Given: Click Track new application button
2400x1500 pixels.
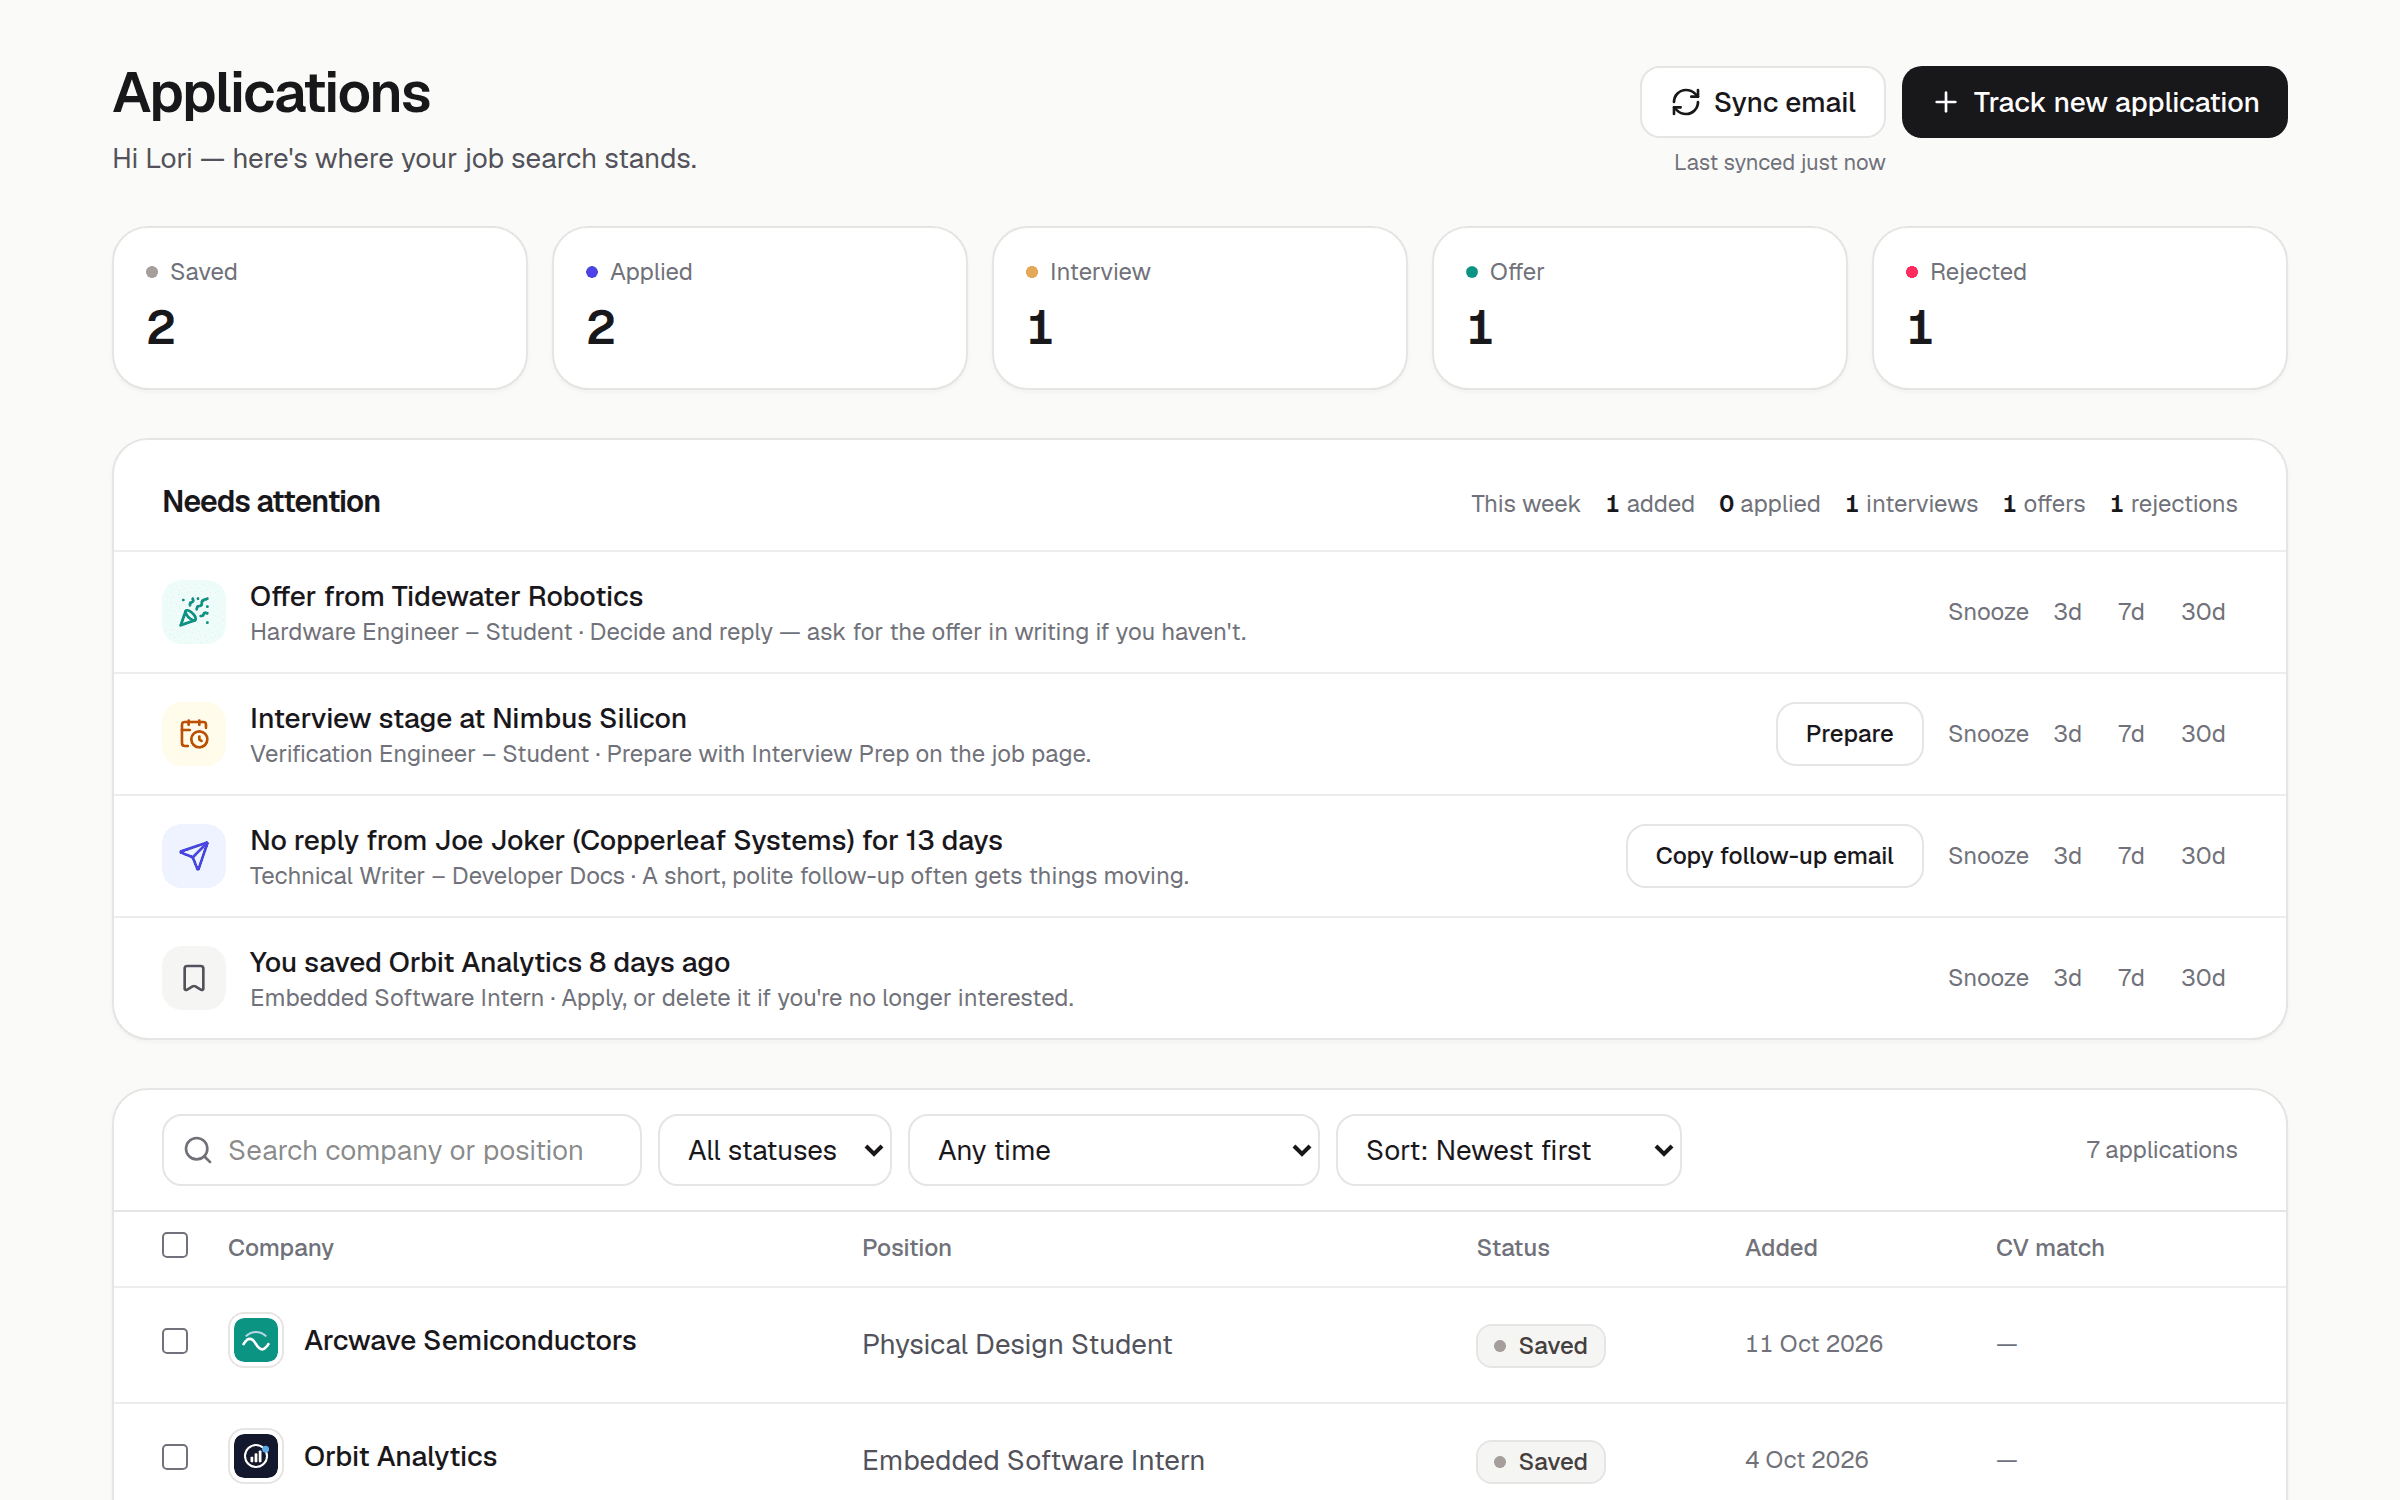Looking at the screenshot, I should pos(2094,102).
